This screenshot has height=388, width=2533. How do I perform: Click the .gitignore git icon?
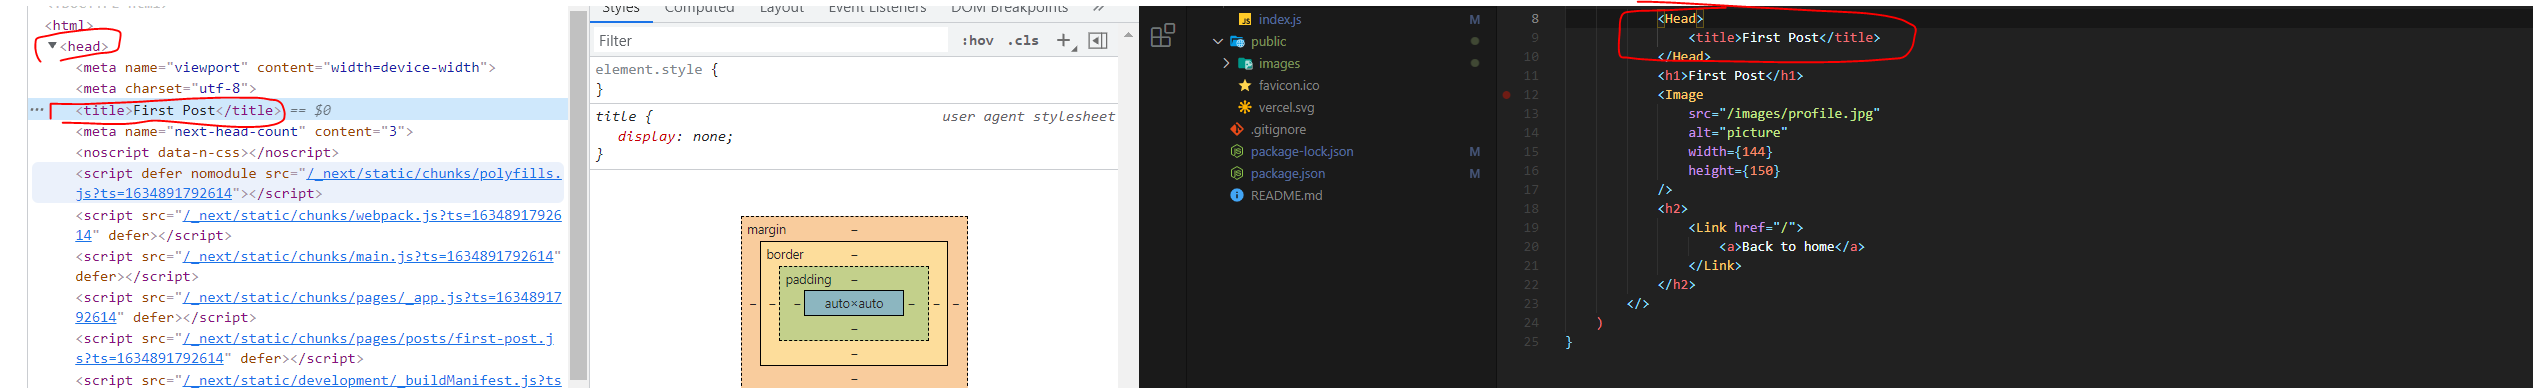pyautogui.click(x=1237, y=129)
